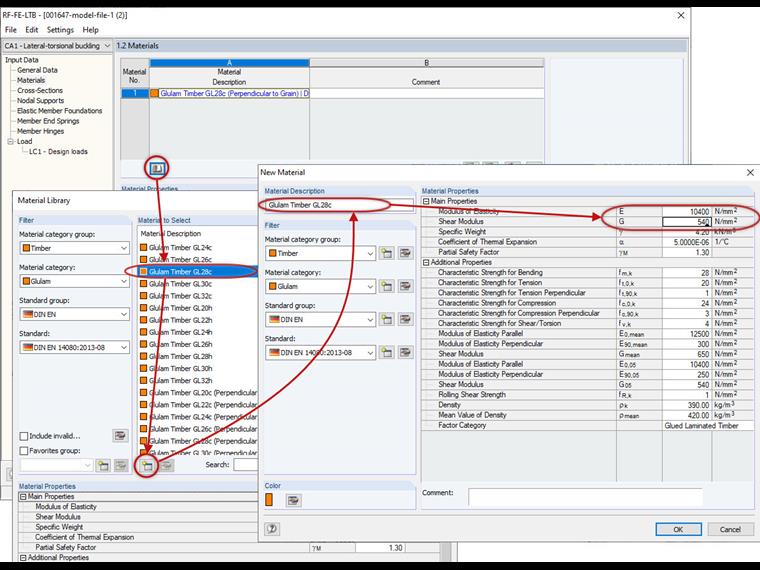
Task: Click the new favorites group icon in Material Library
Action: [103, 466]
